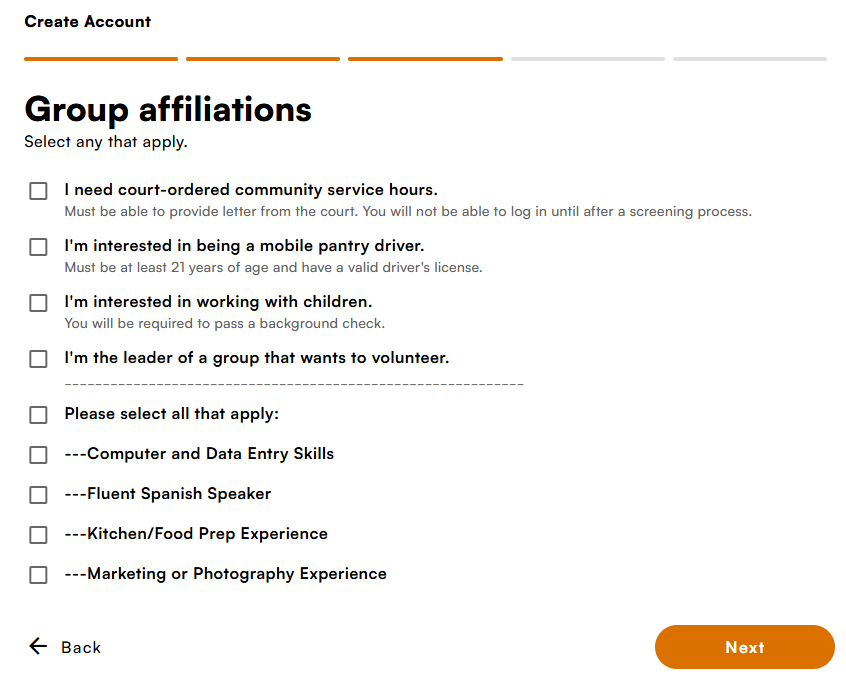Select Kitchen/Food Prep Experience checkbox

[x=38, y=535]
